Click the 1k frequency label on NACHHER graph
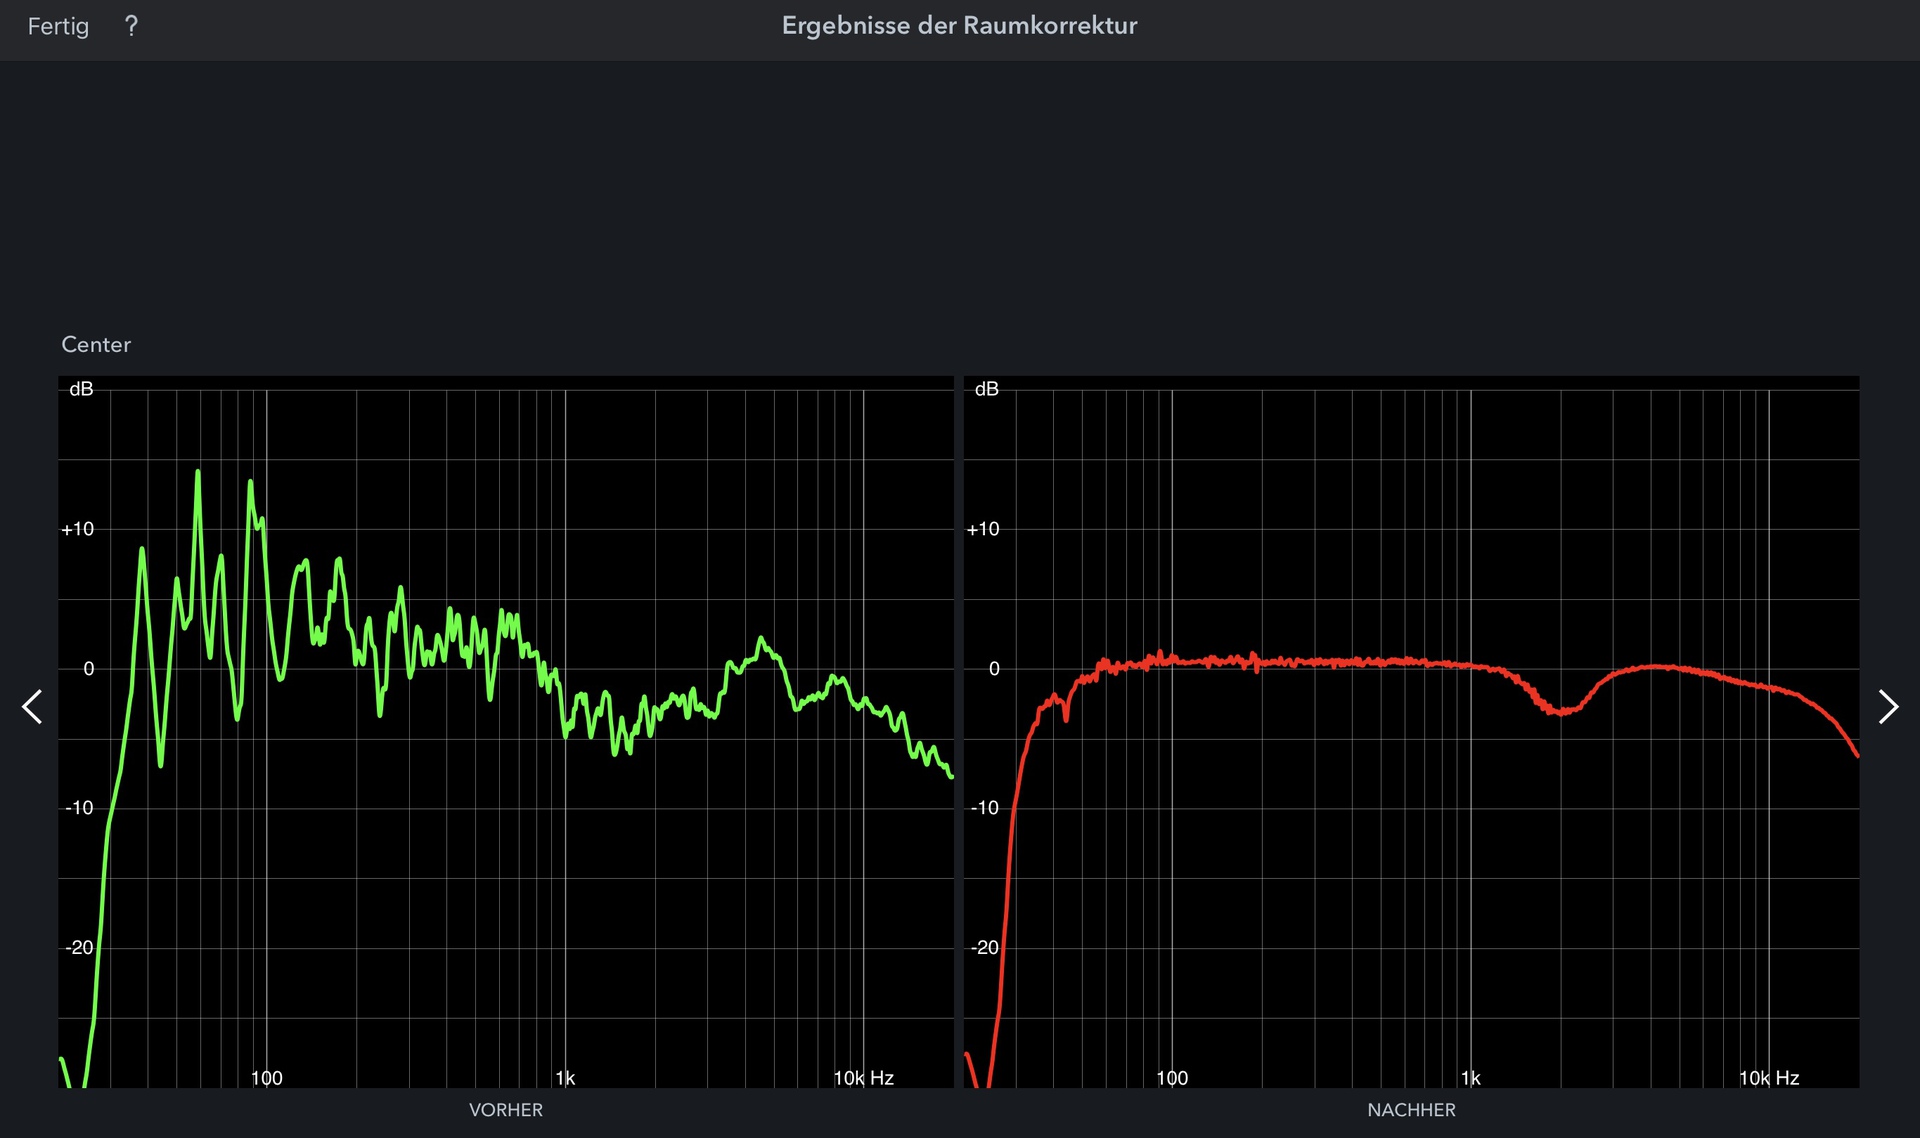Screen dimensions: 1920x1138 (1470, 1078)
